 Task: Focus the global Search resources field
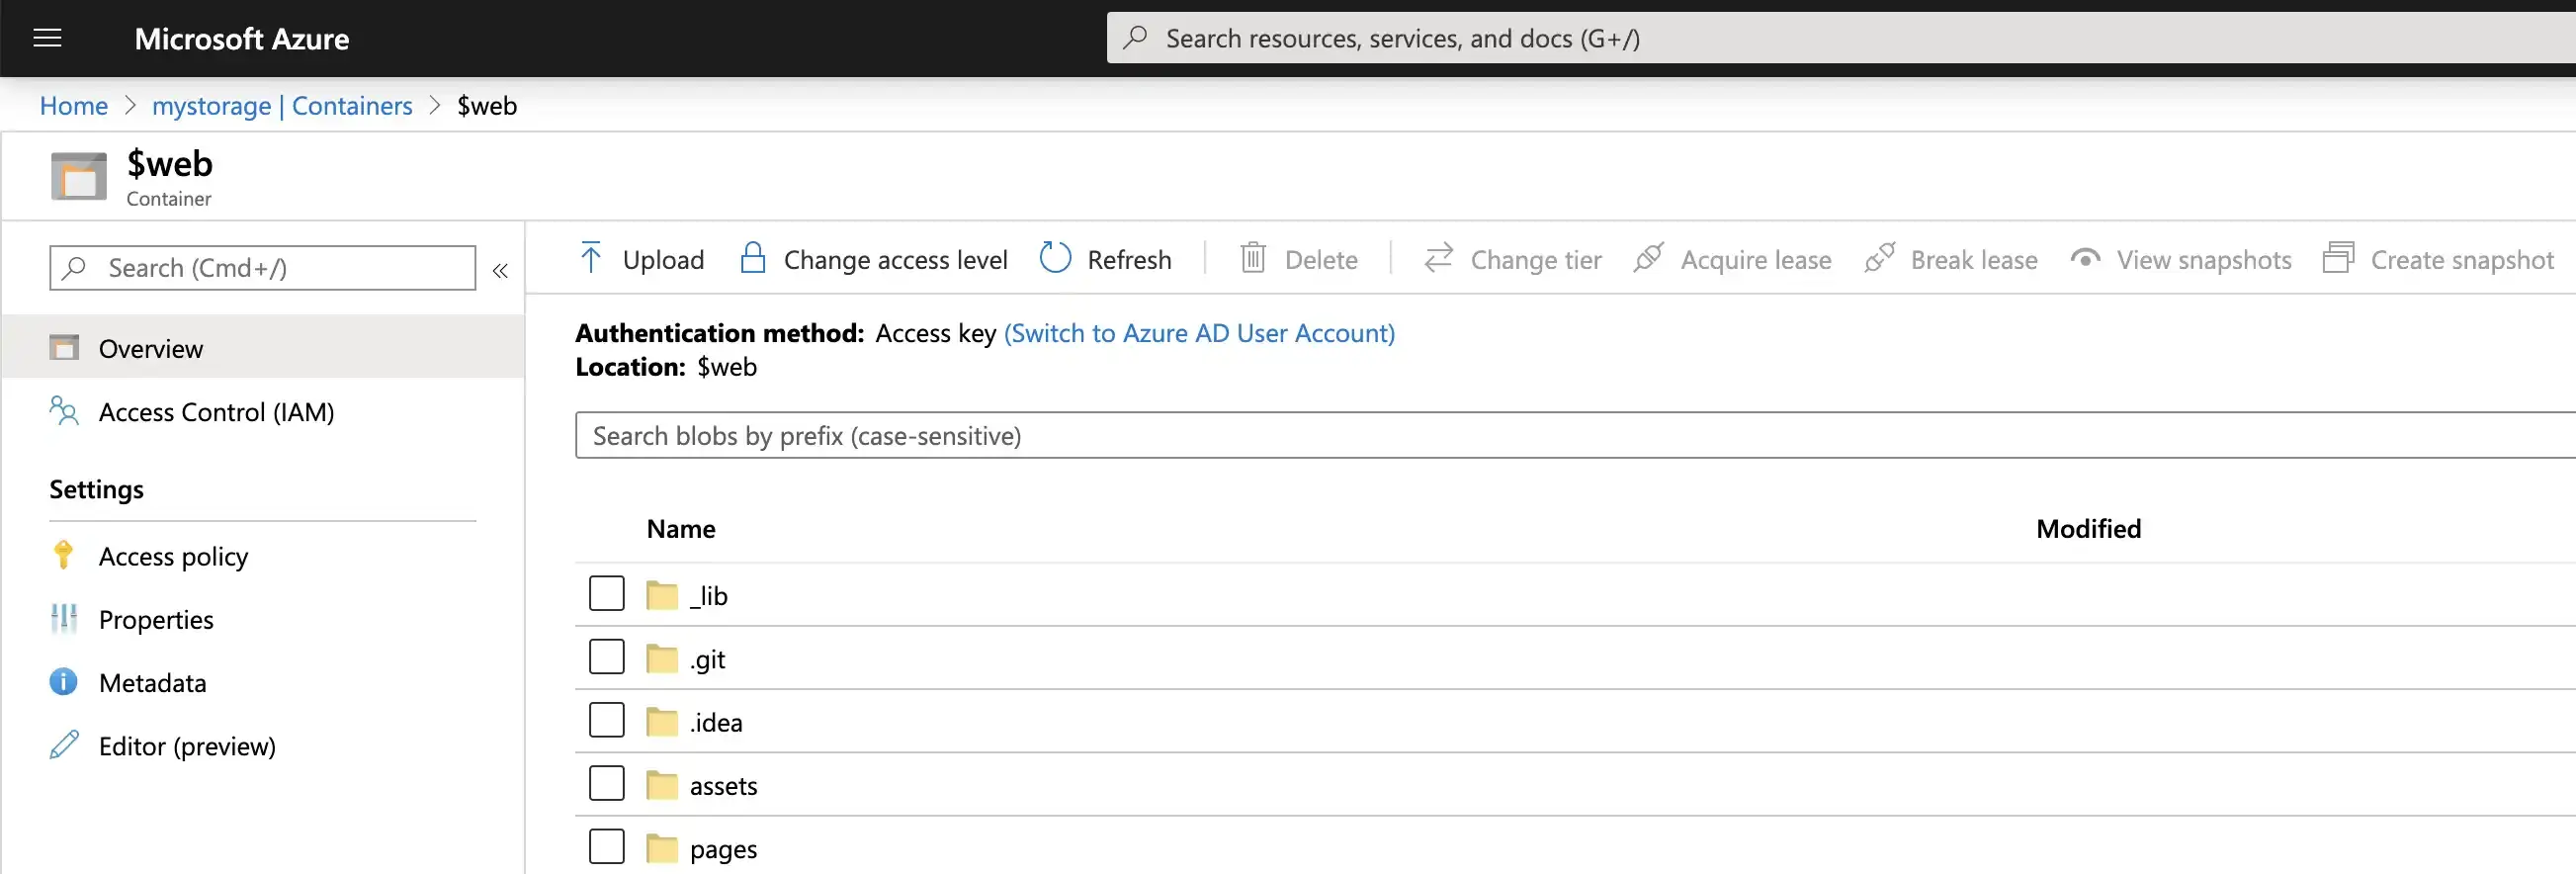click(x=1841, y=38)
